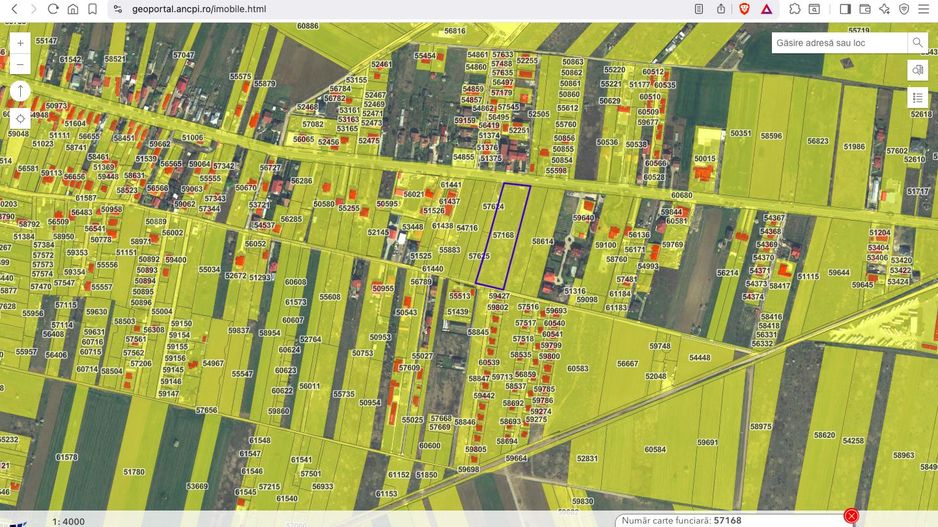This screenshot has height=527, width=938.
Task: Select parcel labeled 58963
Action: (x=903, y=455)
